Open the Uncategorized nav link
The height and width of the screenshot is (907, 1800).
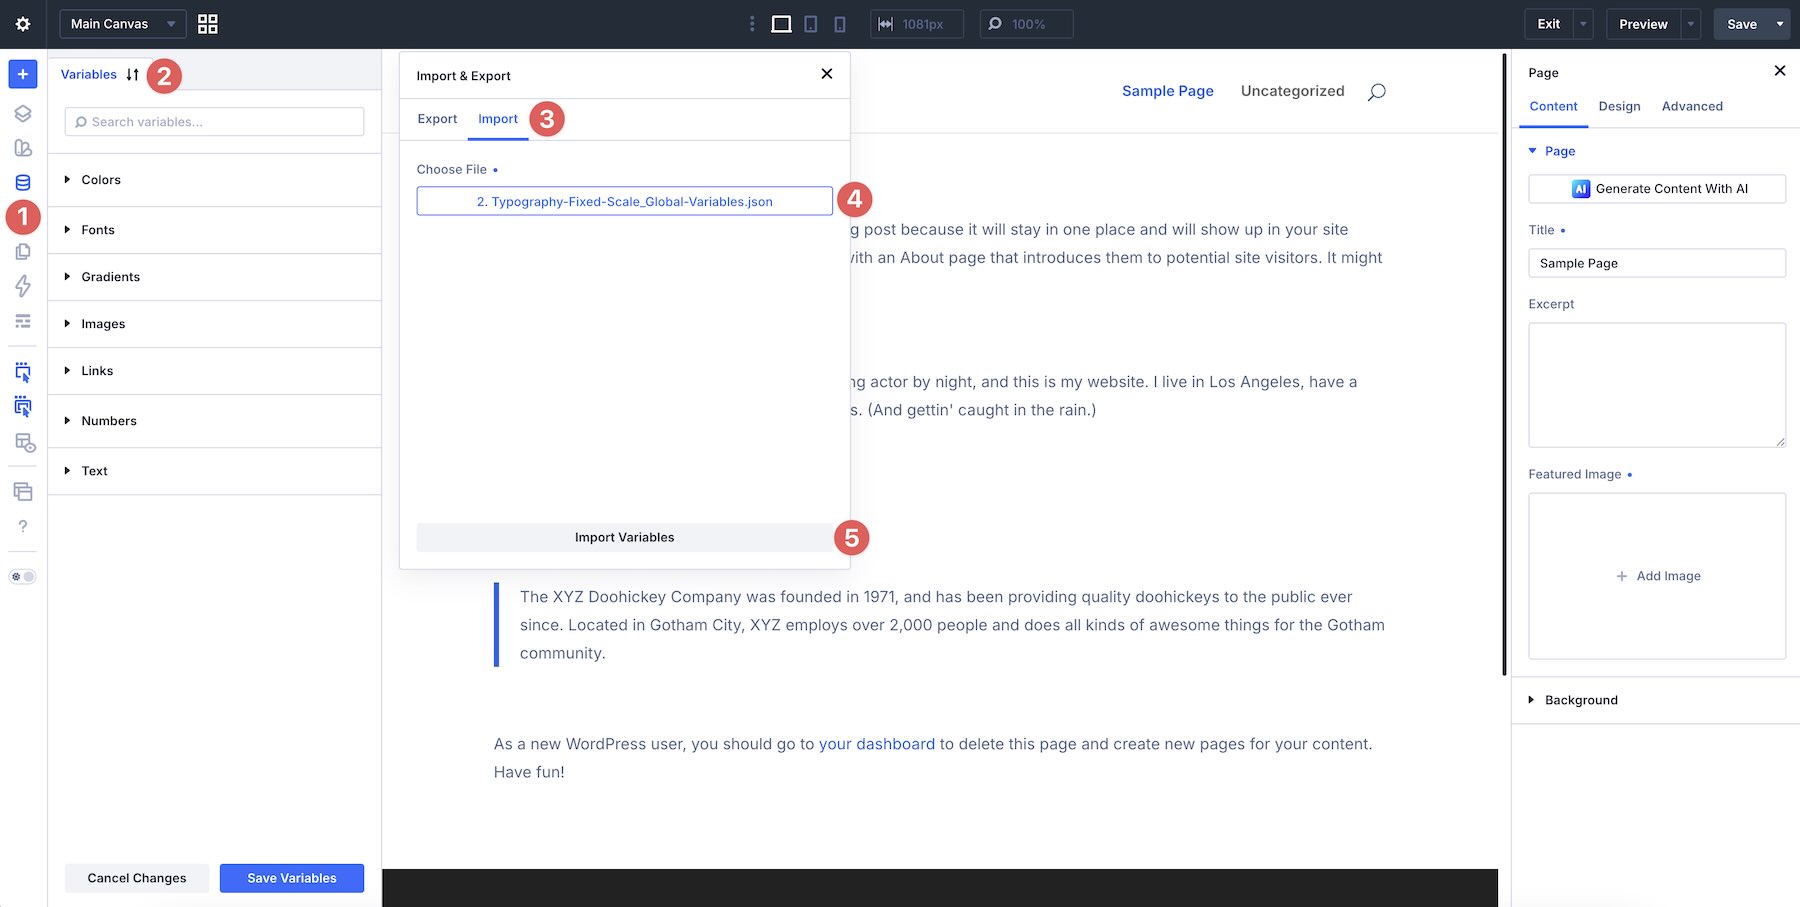1293,91
